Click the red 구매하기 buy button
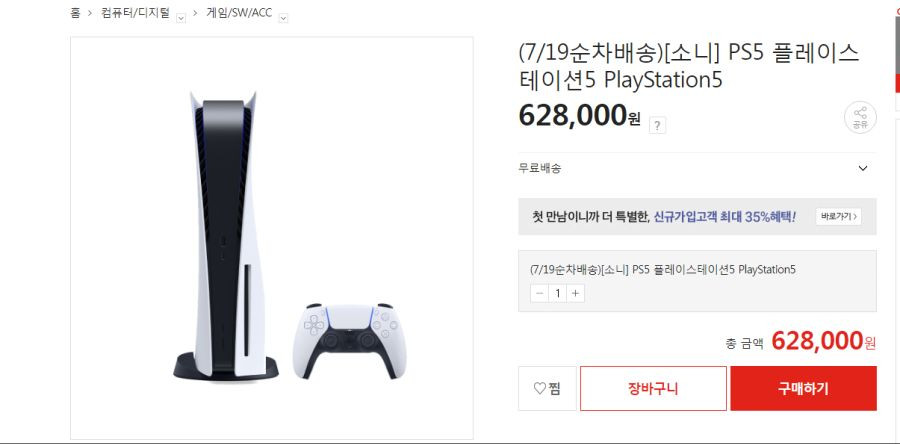The height and width of the screenshot is (444, 900). click(803, 388)
